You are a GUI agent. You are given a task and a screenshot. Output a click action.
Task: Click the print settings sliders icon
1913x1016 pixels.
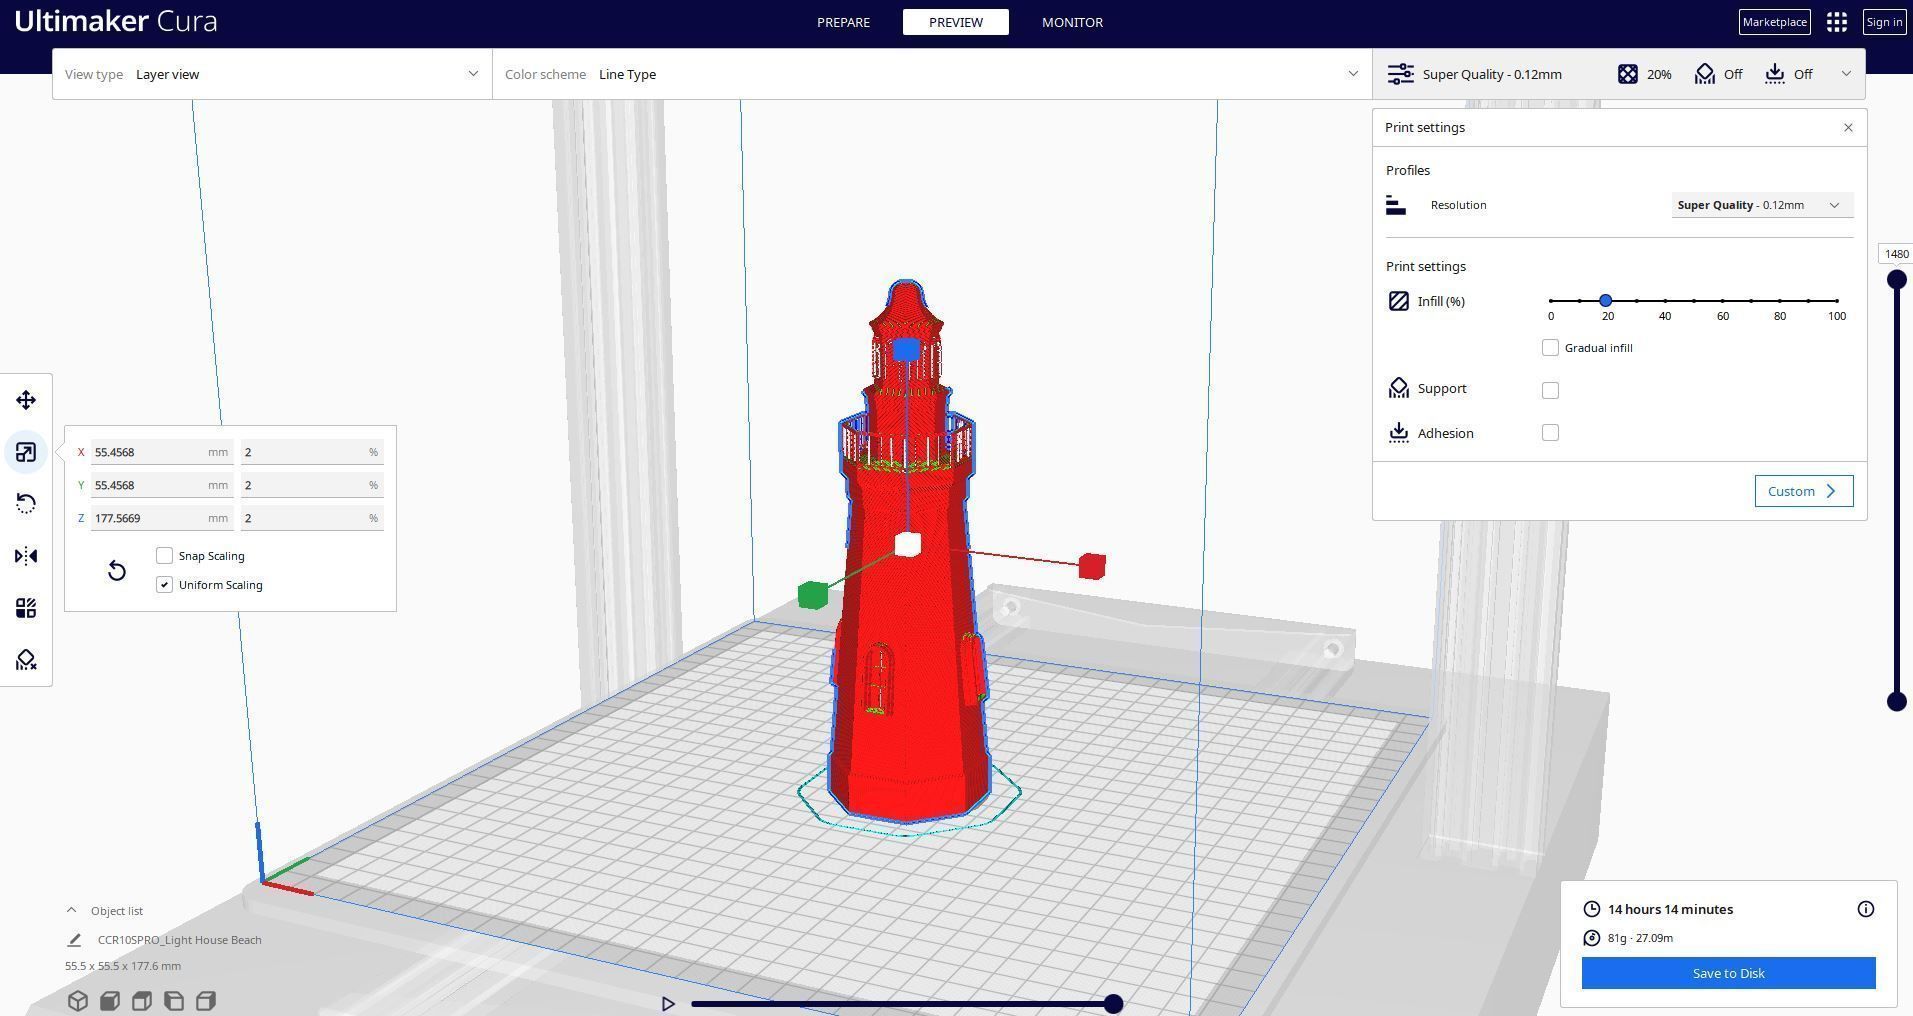pos(1401,74)
